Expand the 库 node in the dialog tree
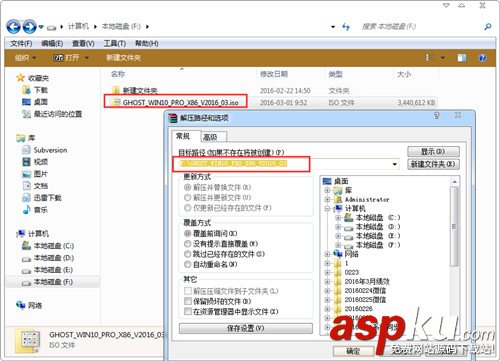 click(327, 190)
